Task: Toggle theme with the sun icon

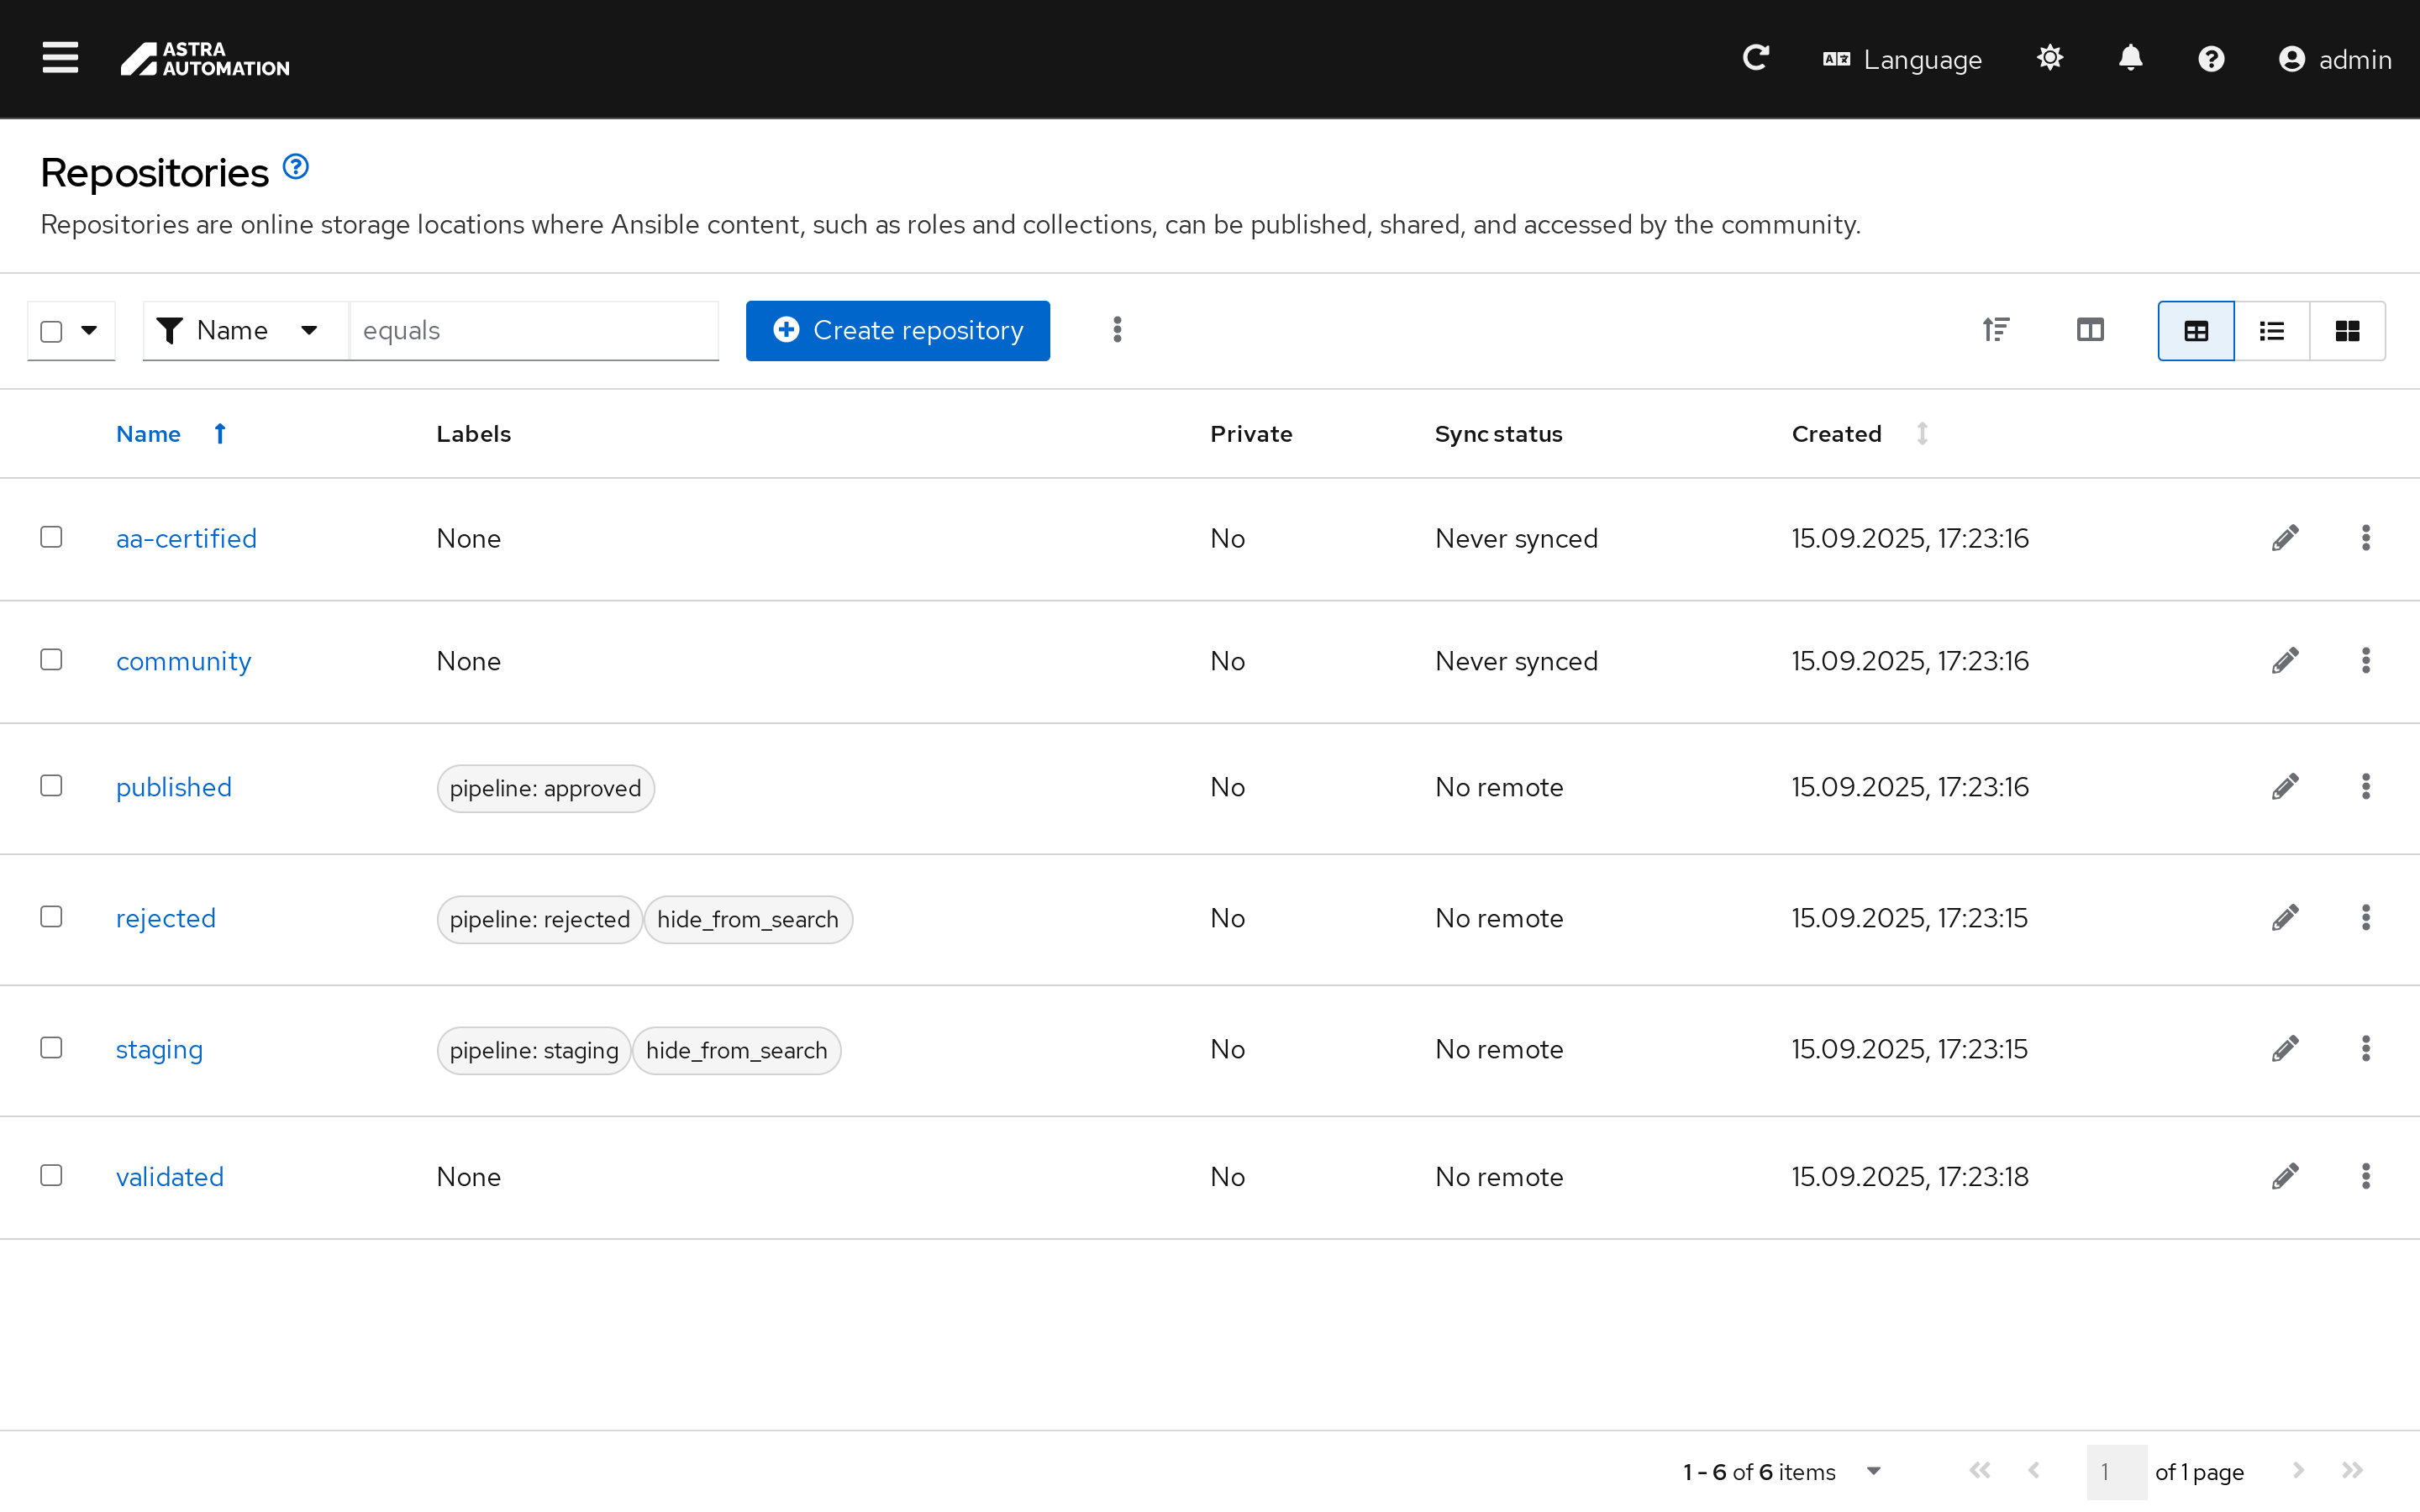Action: [x=2049, y=58]
